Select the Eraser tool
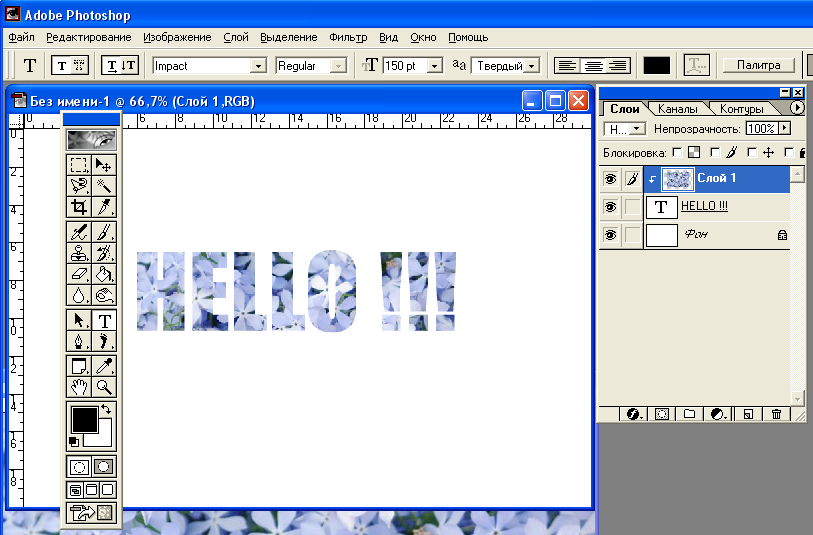The width and height of the screenshot is (813, 535). pos(79,274)
